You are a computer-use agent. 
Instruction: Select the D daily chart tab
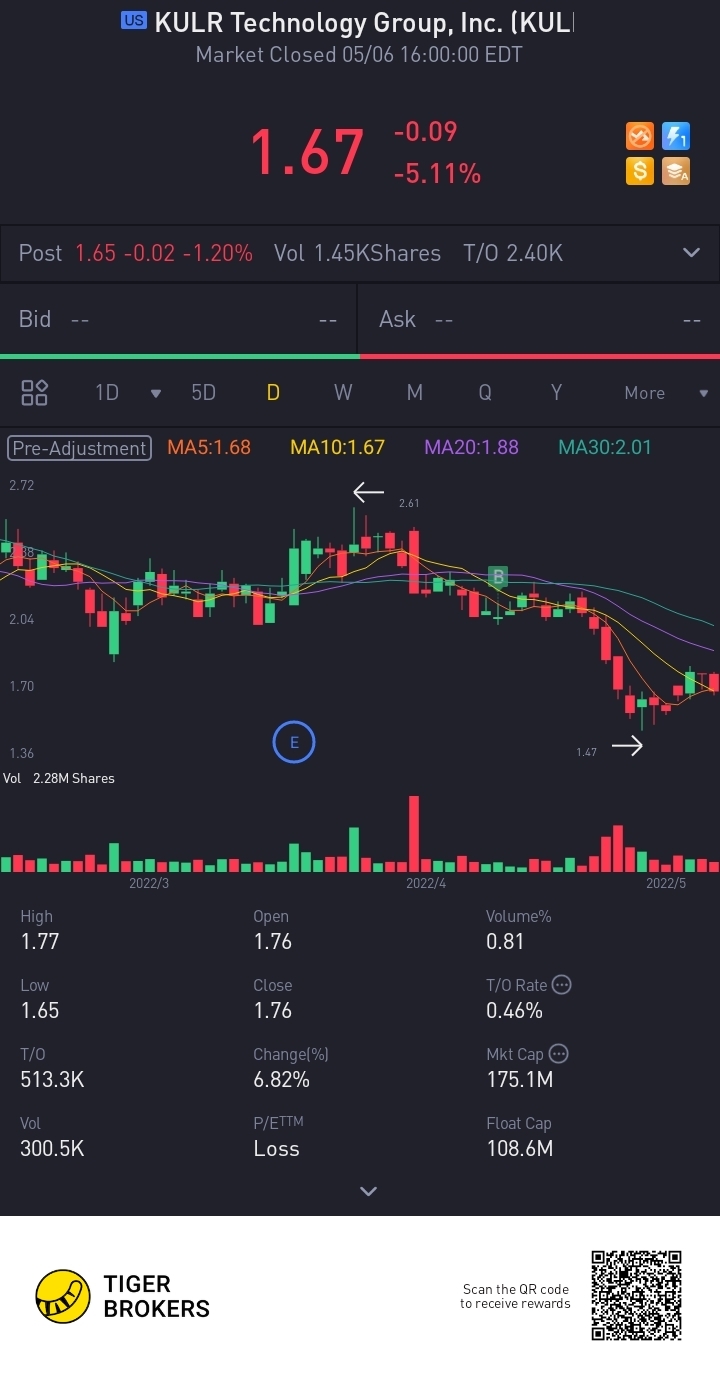click(272, 393)
